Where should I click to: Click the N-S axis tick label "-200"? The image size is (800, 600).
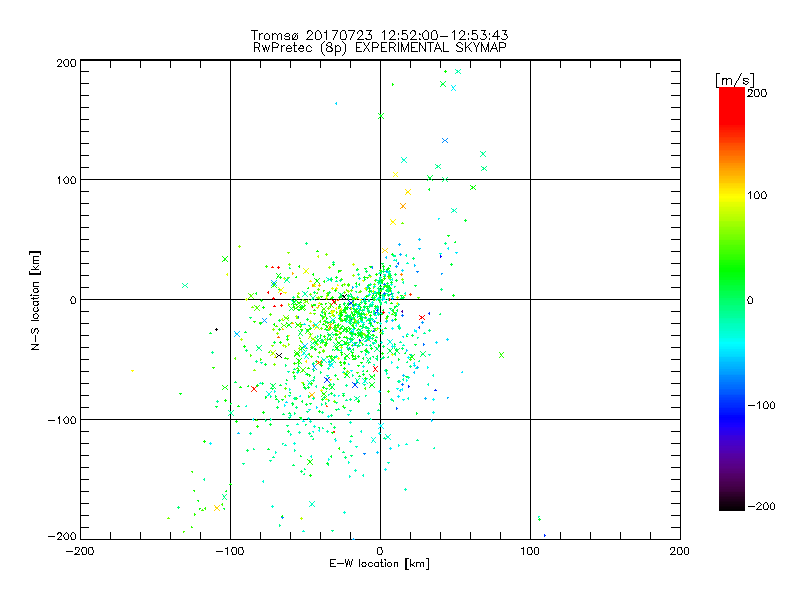pos(62,536)
